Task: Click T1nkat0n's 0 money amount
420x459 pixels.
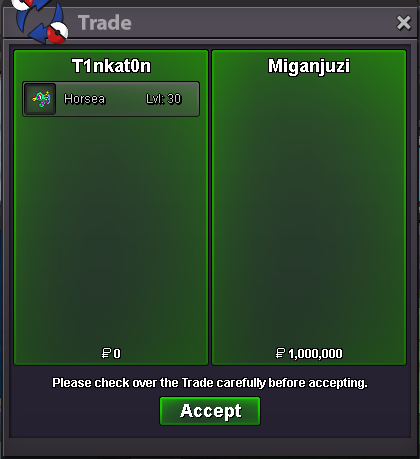Action: pyautogui.click(x=117, y=354)
